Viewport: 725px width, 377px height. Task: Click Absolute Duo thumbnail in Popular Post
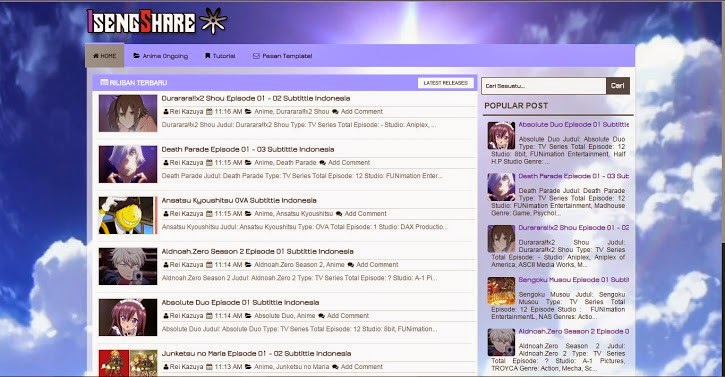501,136
